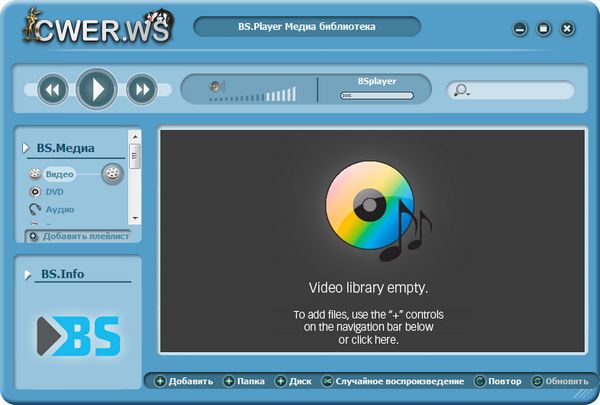Click the rewind (previous) button

coord(52,90)
